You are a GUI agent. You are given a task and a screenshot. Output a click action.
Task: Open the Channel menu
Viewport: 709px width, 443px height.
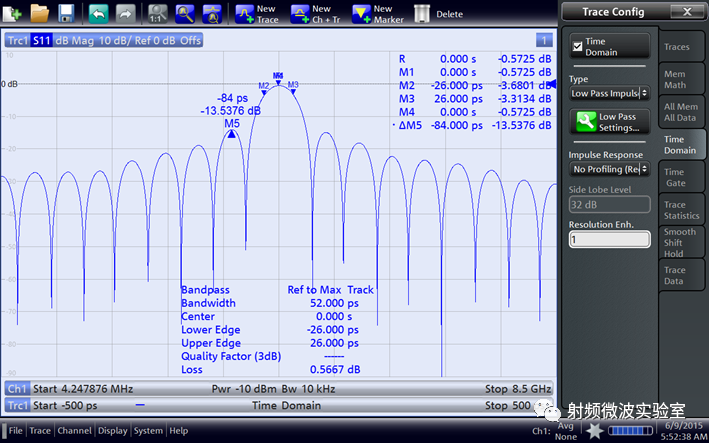click(x=74, y=430)
